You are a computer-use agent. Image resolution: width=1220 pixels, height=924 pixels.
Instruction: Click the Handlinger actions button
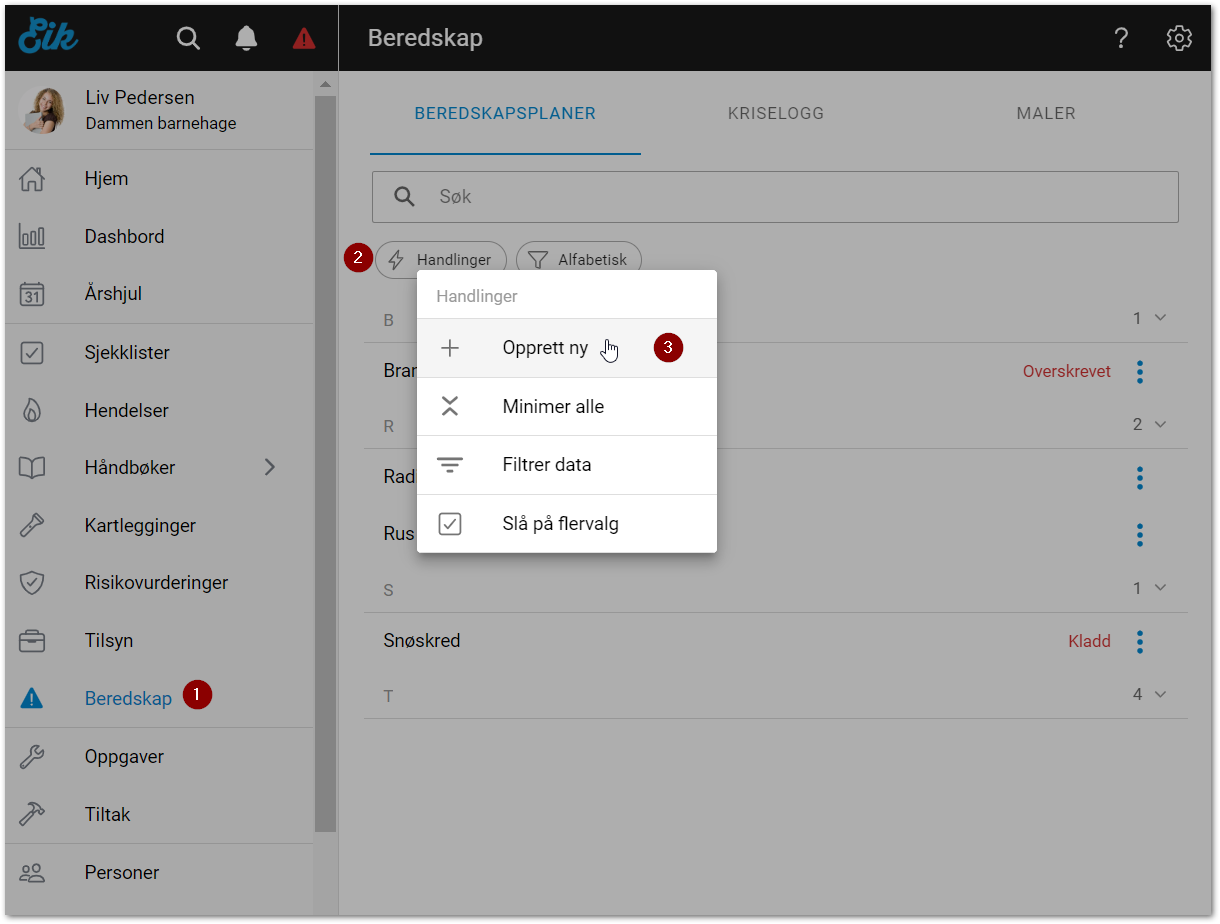440,260
